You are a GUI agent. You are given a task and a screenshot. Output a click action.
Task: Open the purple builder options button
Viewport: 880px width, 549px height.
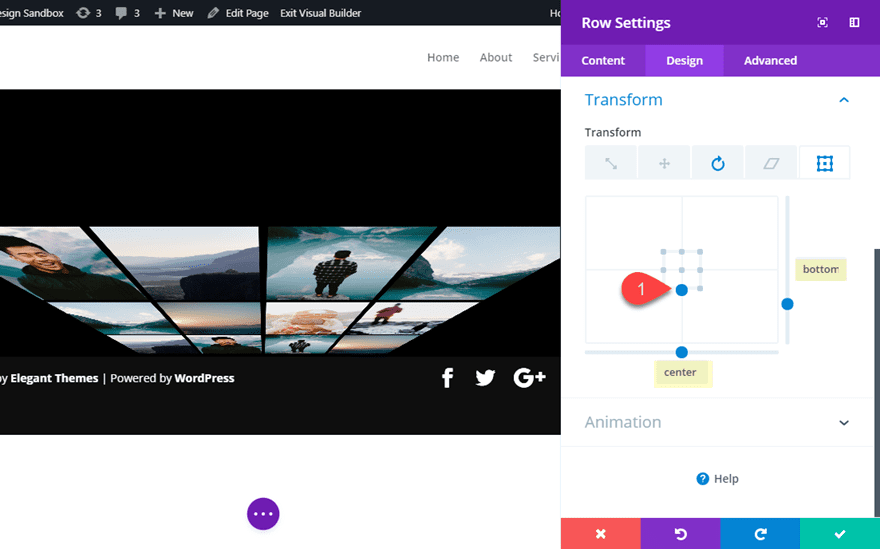point(263,513)
